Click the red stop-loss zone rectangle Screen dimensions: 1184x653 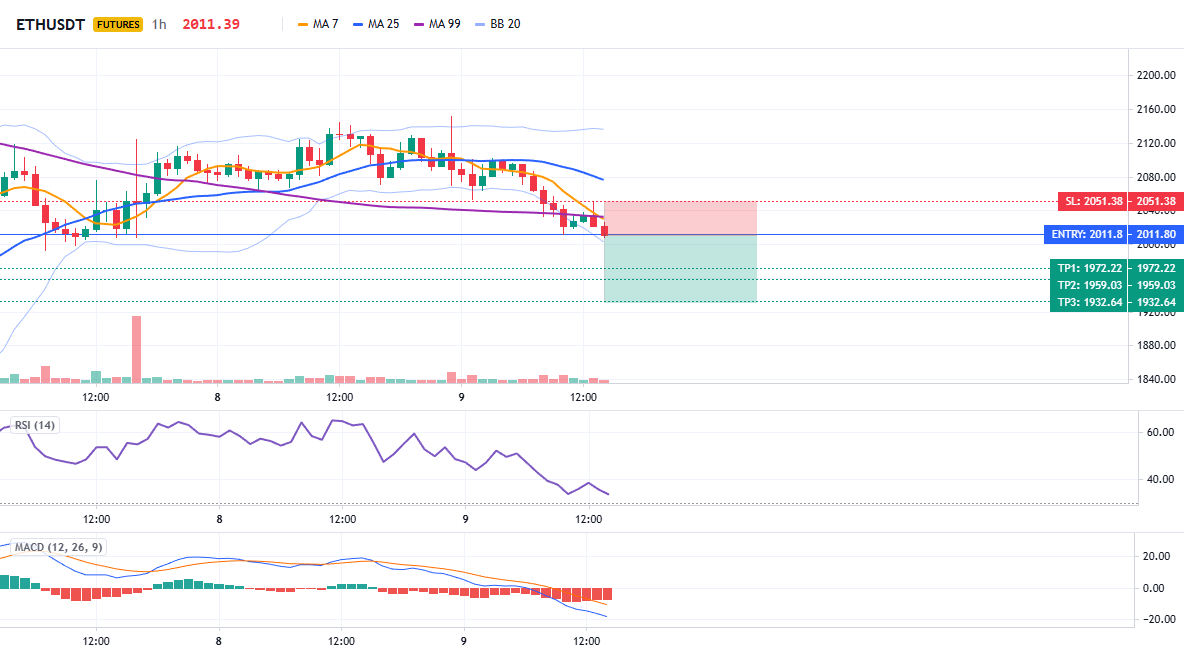tap(680, 218)
